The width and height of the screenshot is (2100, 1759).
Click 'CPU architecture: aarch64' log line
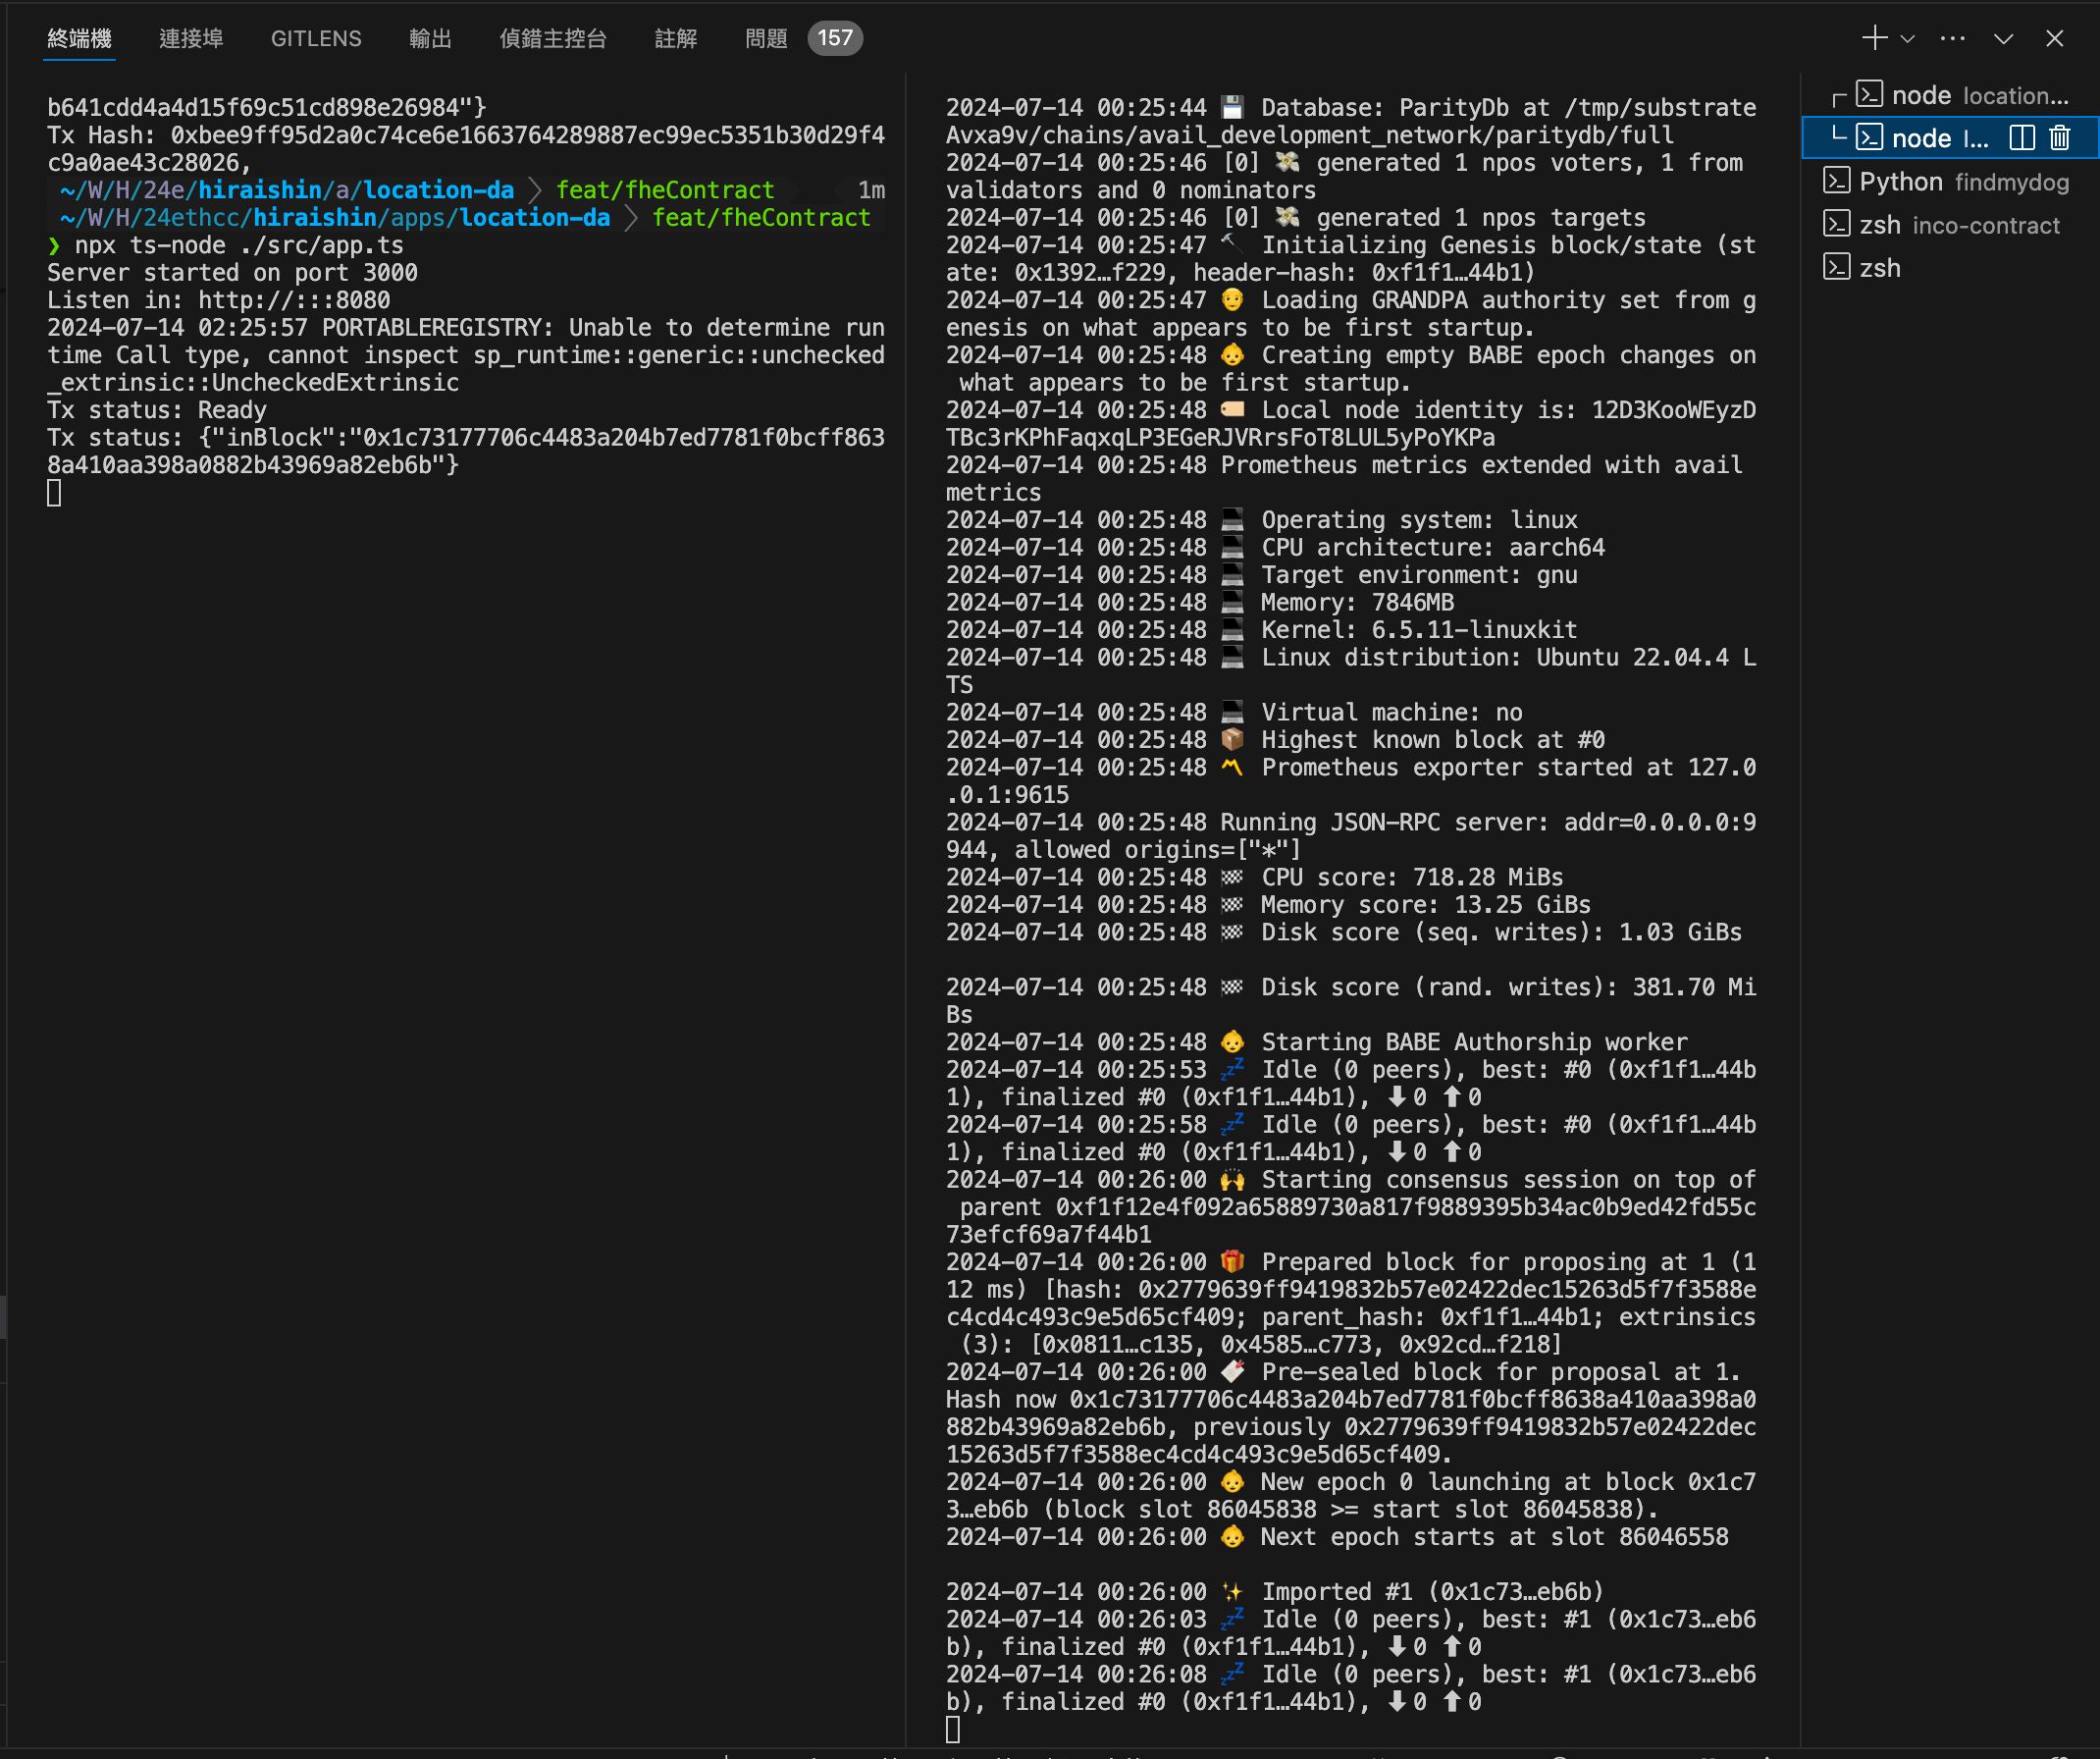(x=1275, y=548)
